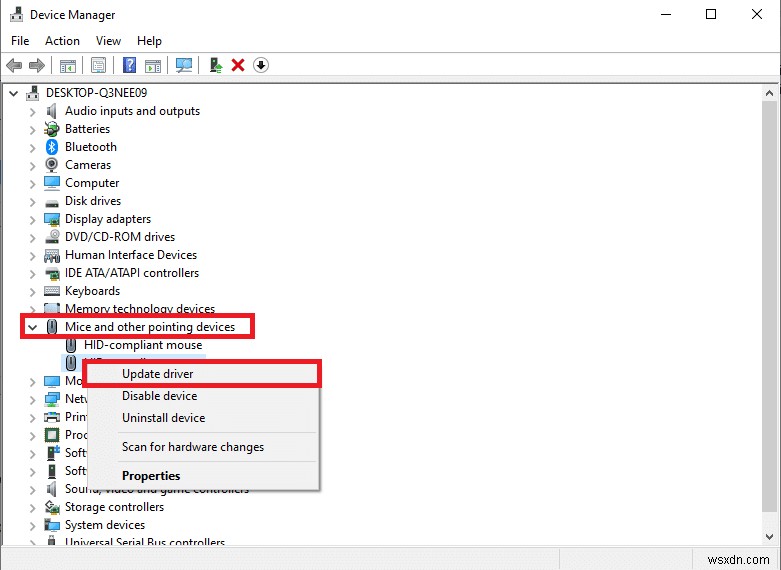The width and height of the screenshot is (781, 570).
Task: Click Device Manager title bar app icon
Action: coord(16,14)
